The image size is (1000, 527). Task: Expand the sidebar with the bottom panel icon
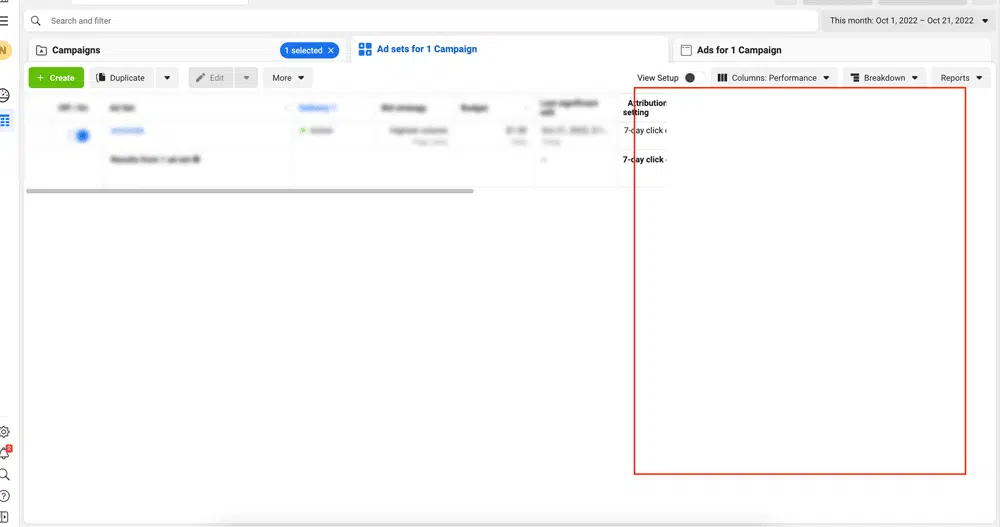click(x=4, y=516)
